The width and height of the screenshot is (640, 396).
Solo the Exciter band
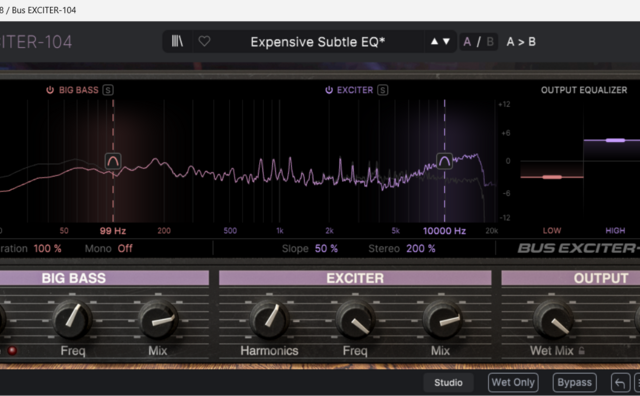click(x=382, y=90)
